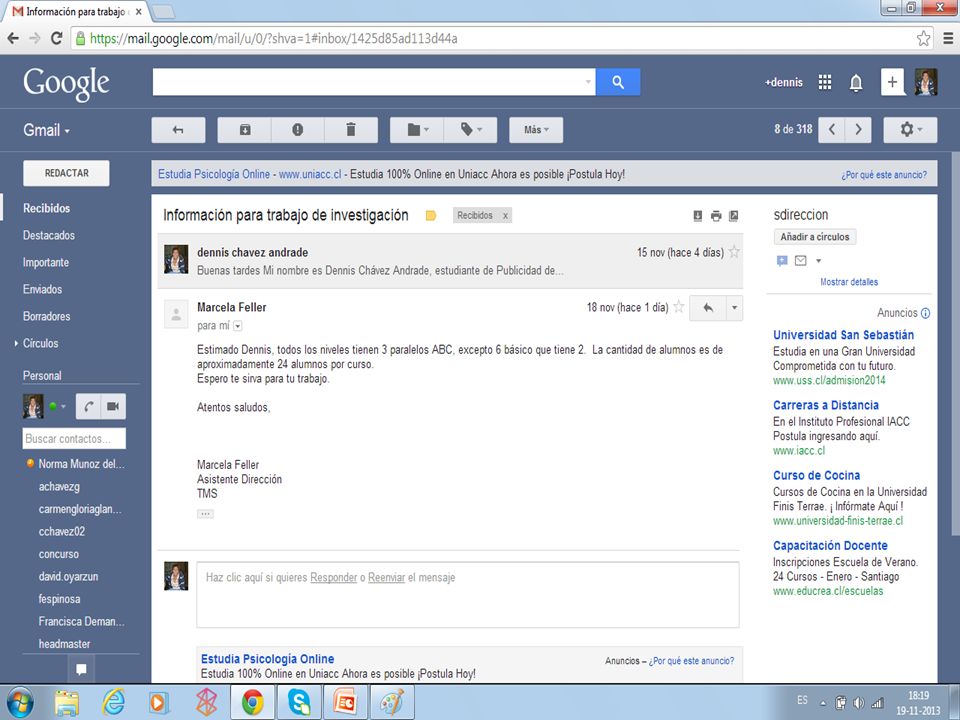
Task: Open the Gmail product switcher dropdown
Action: click(x=47, y=130)
